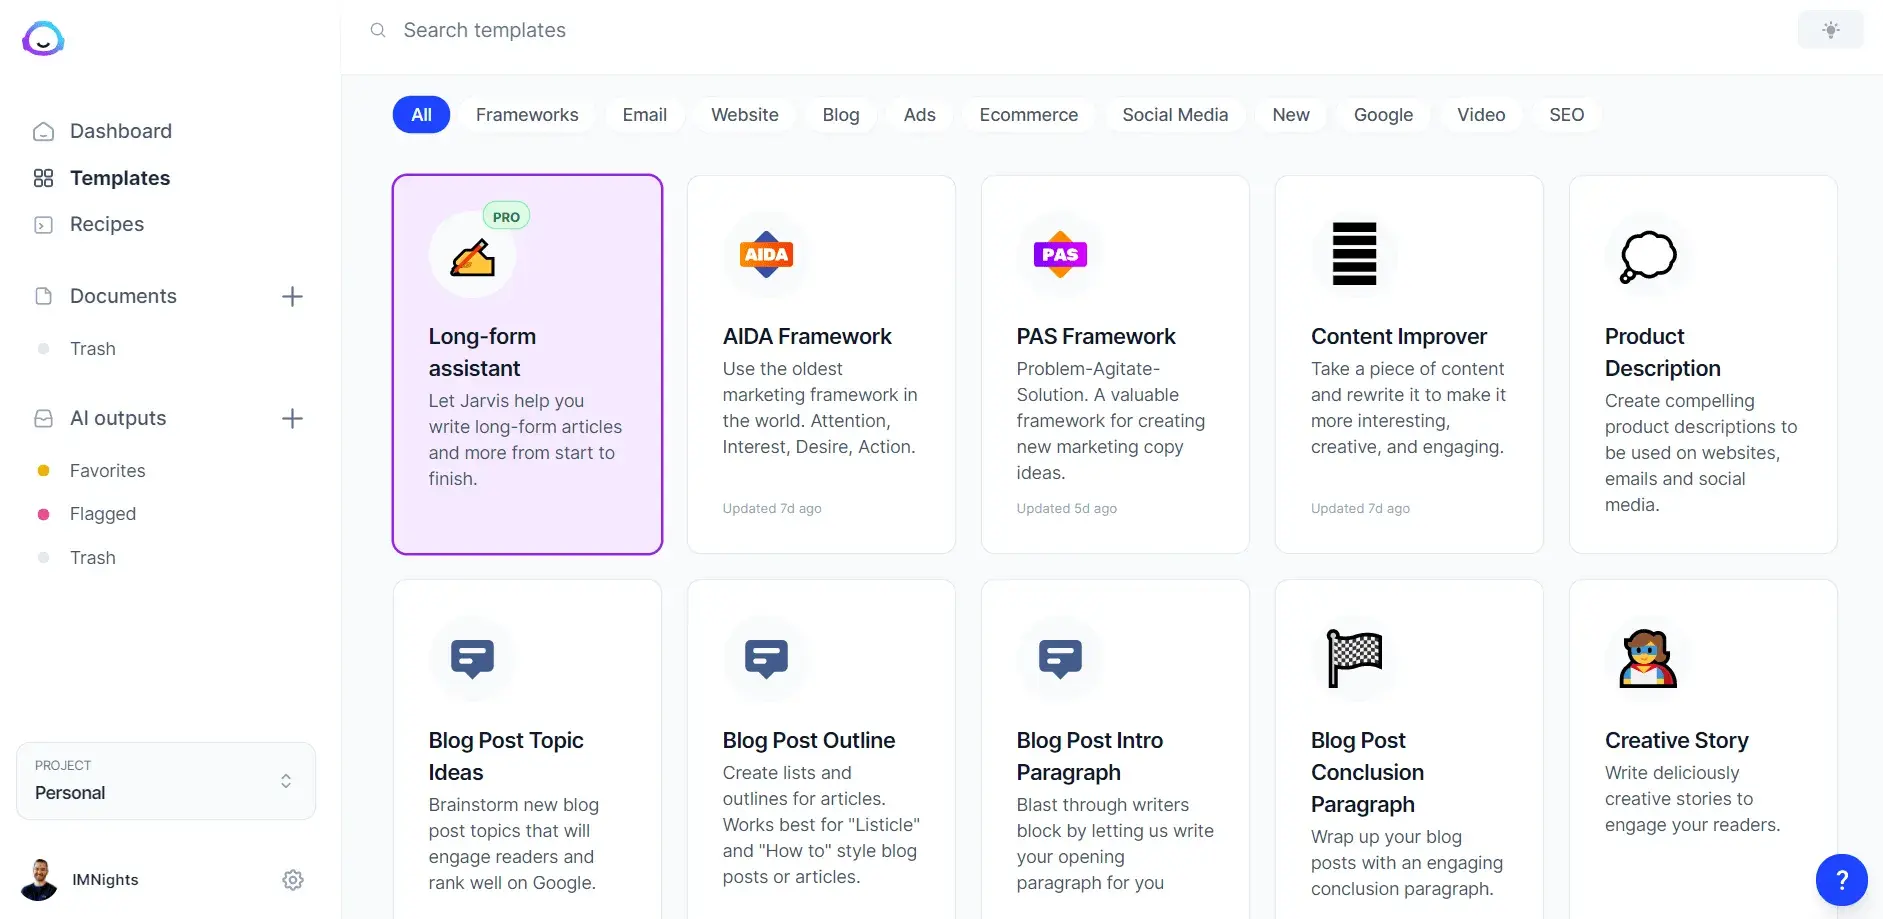Select the Recipes icon in the sidebar
Screen dimensions: 1883x919
(43, 225)
